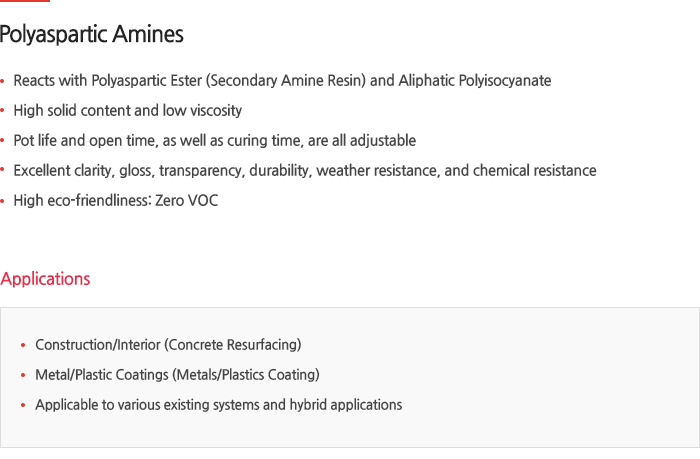This screenshot has height=459, width=700.
Task: Select the Polyaspartic Ester reaction bullet text
Action: click(282, 81)
